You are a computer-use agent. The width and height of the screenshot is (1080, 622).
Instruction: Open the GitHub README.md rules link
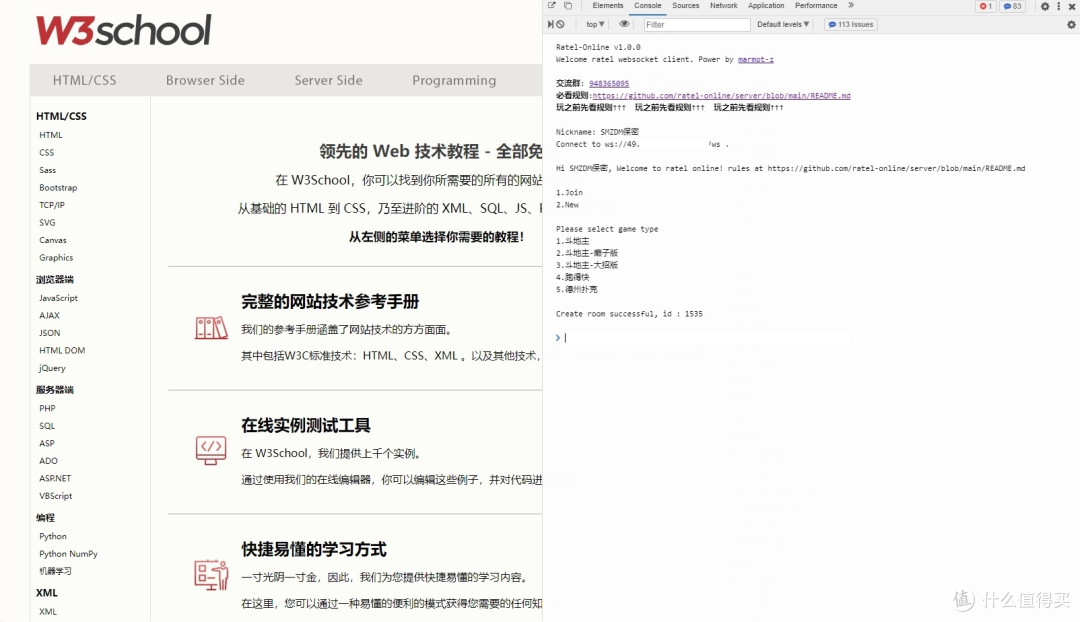pyautogui.click(x=721, y=96)
